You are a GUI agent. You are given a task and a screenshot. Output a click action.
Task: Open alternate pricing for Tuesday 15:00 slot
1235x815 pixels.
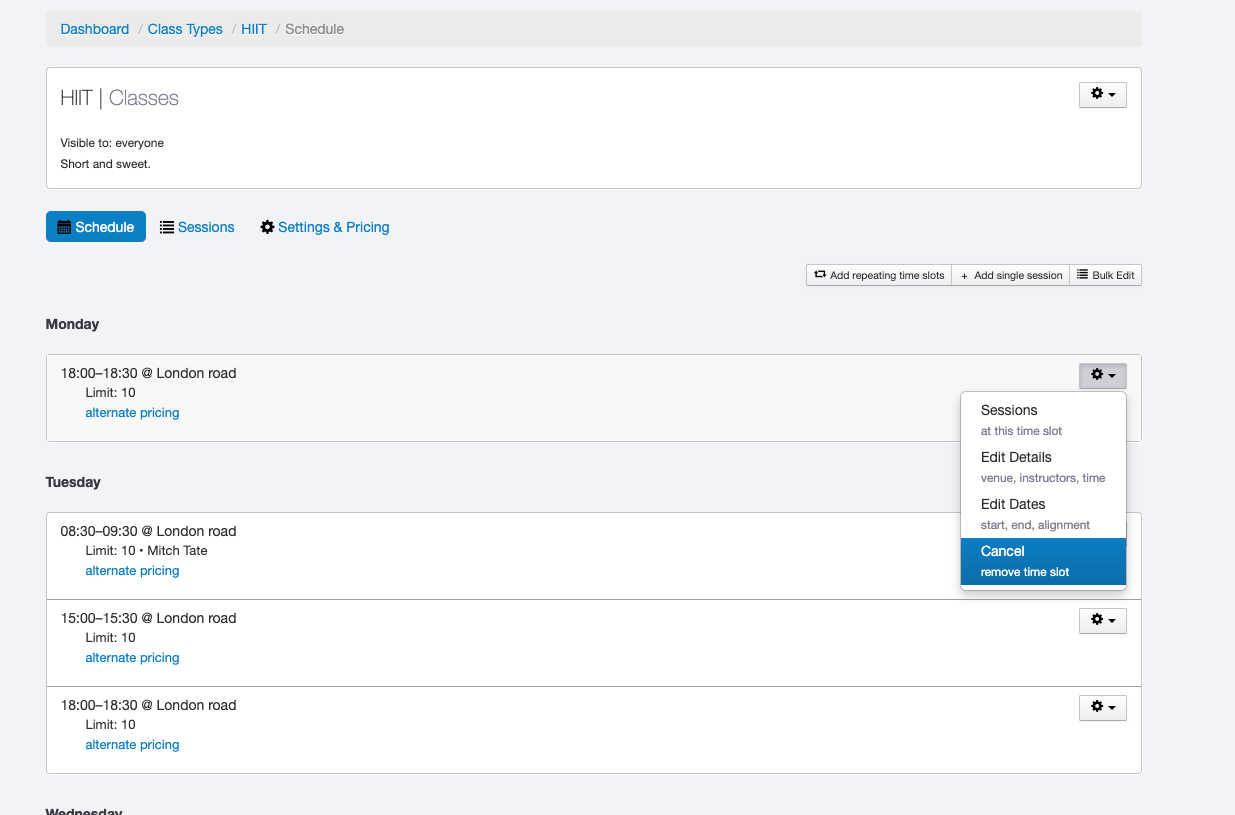132,658
